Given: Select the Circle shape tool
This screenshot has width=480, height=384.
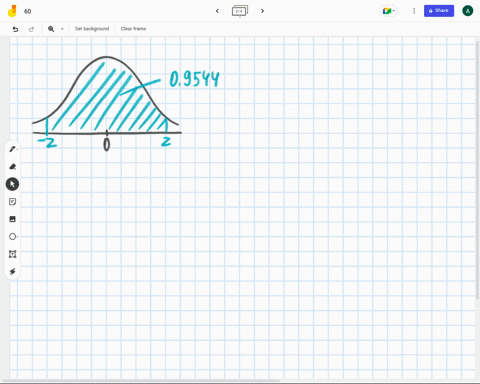Looking at the screenshot, I should point(13,236).
